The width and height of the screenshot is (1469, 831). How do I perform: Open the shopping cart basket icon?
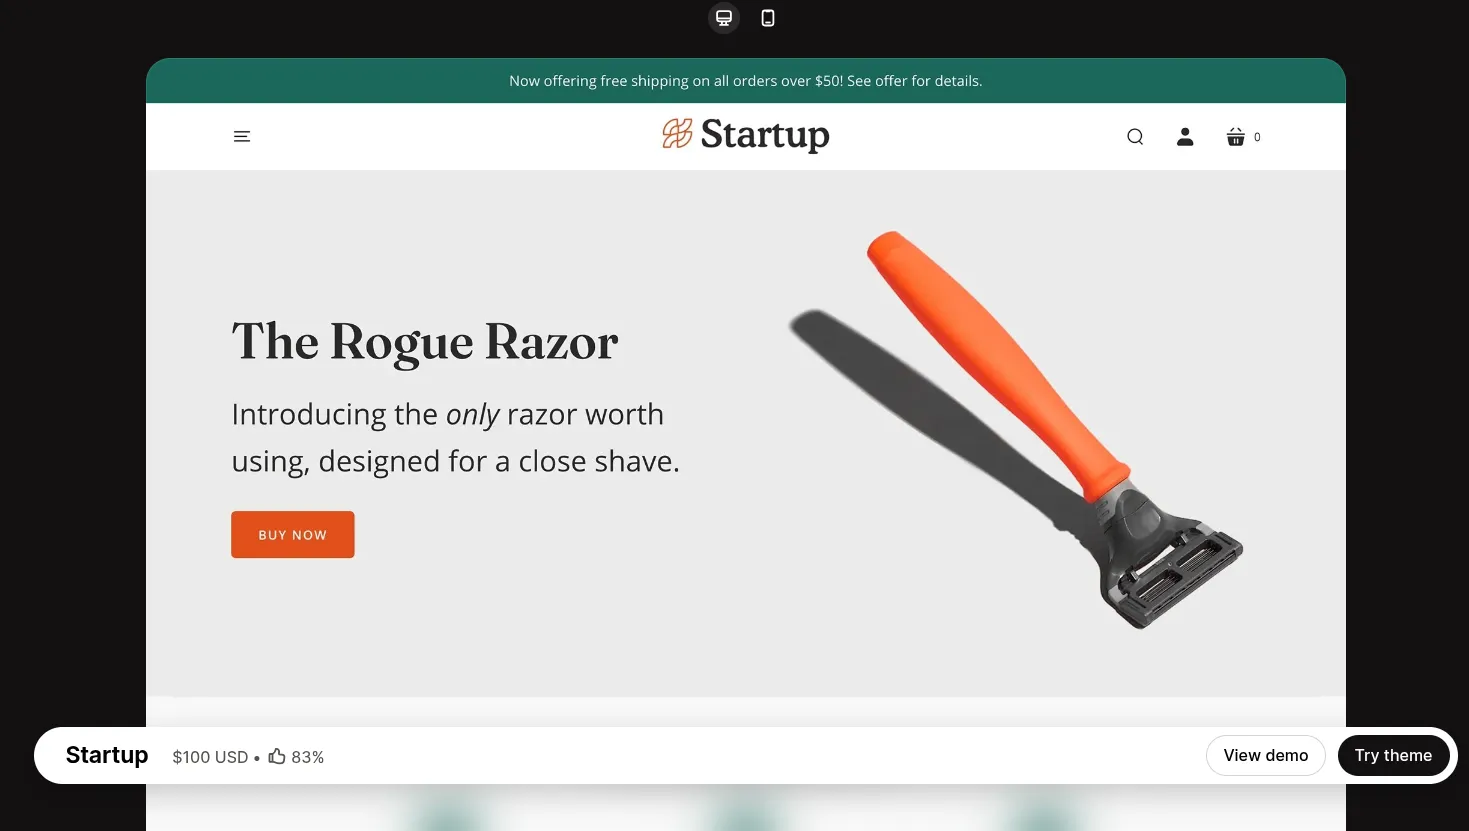click(1236, 137)
